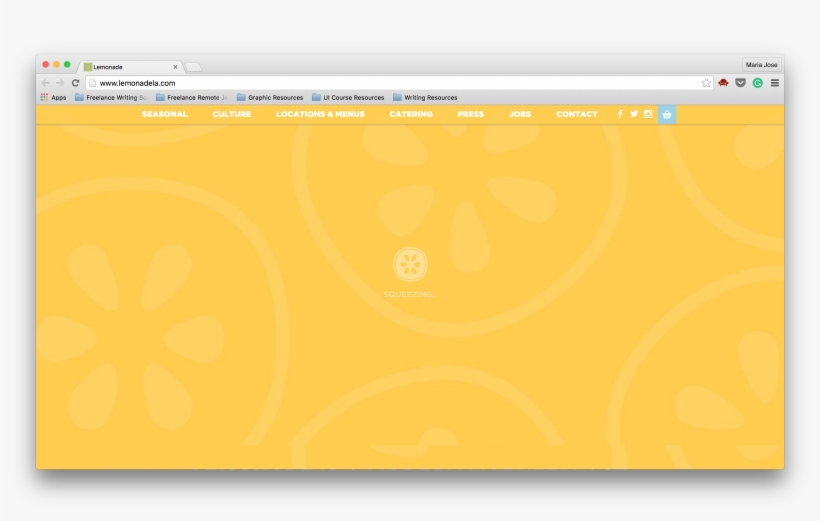Open a new tab button
This screenshot has height=521, width=820.
(x=193, y=67)
